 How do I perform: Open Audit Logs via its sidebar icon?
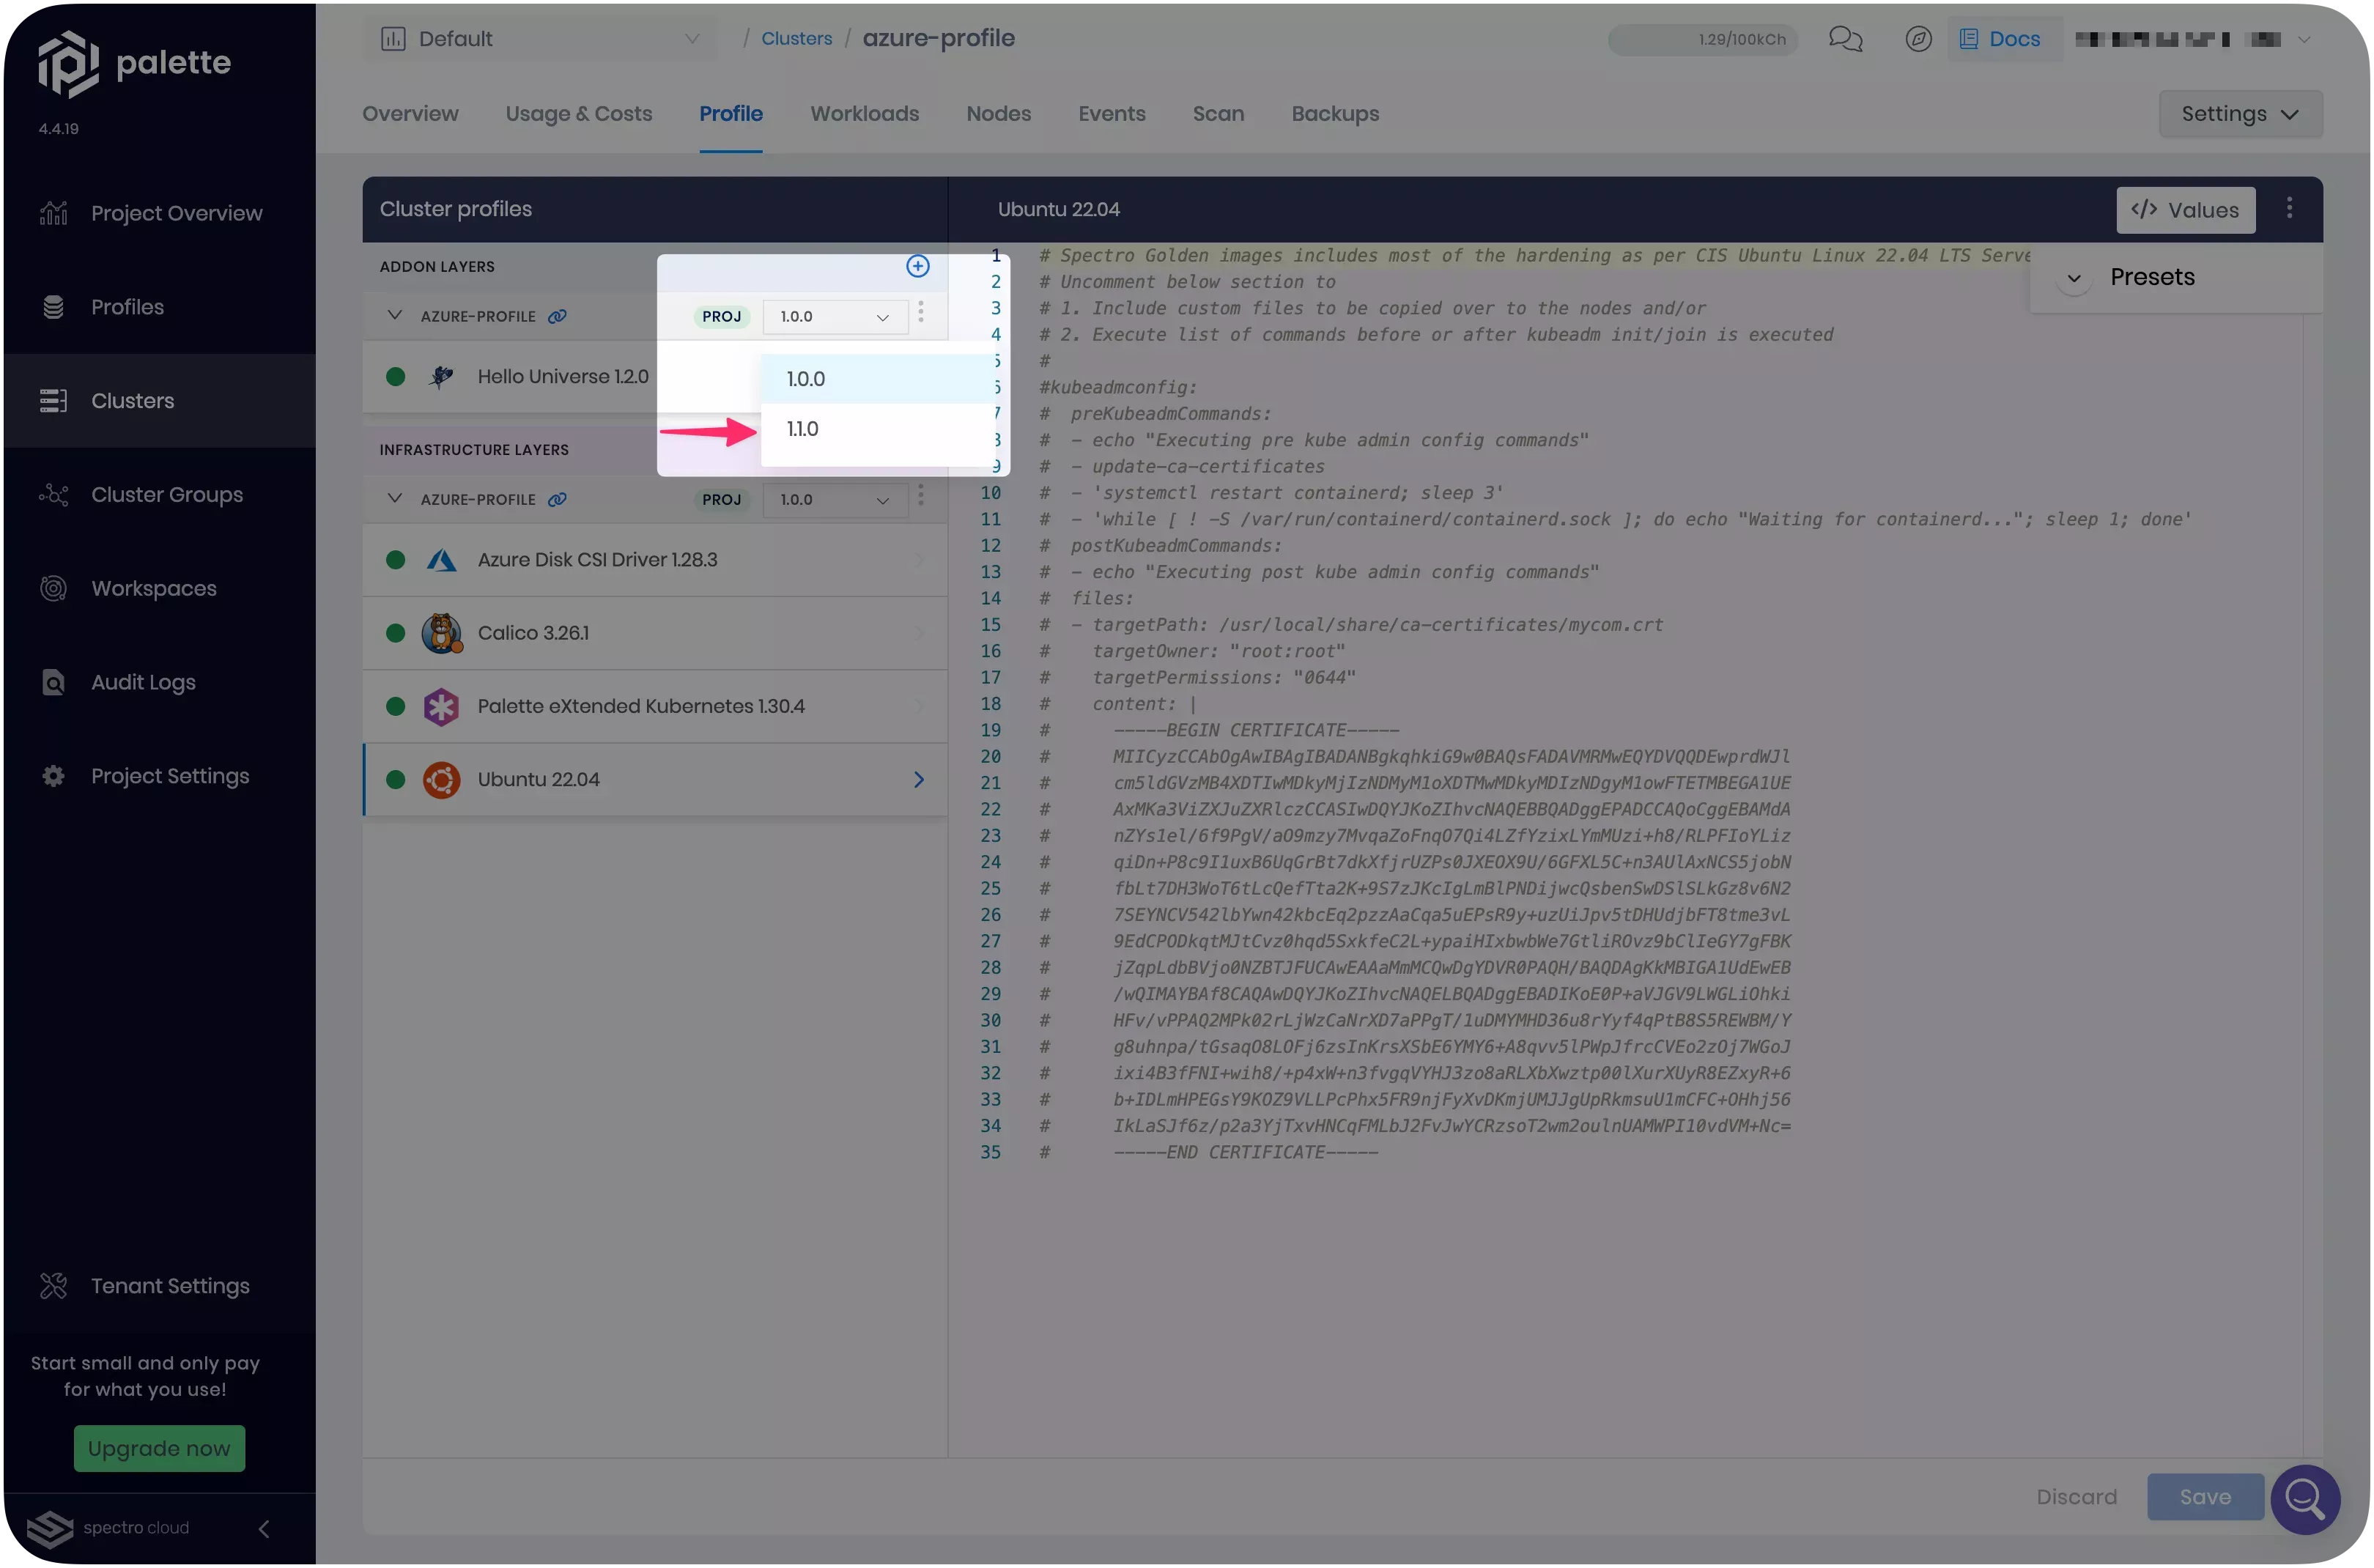click(x=53, y=682)
